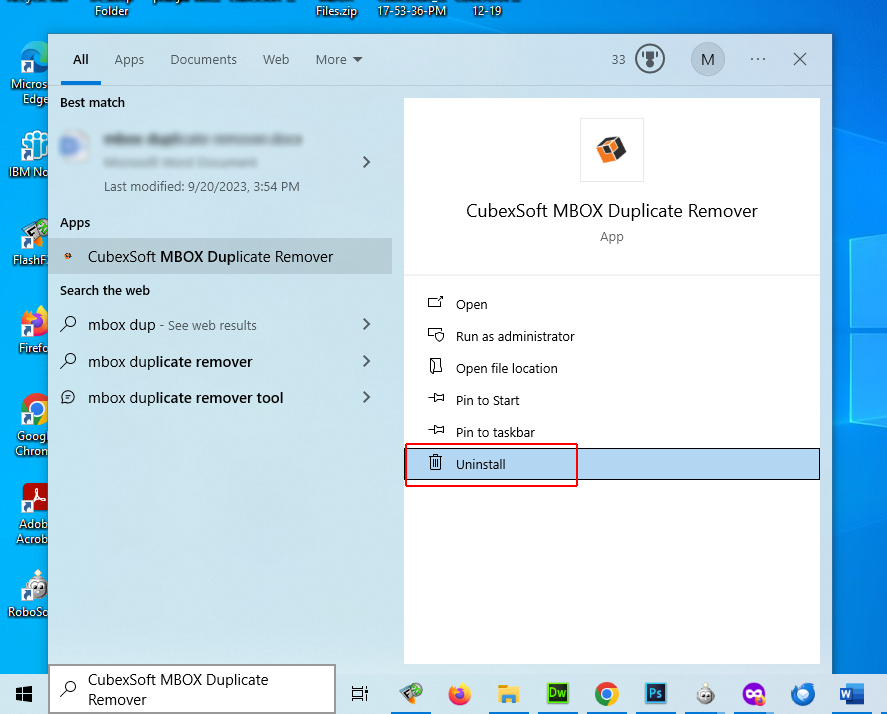Viewport: 887px width, 714px height.
Task: Click the Windows Start button
Action: [24, 694]
